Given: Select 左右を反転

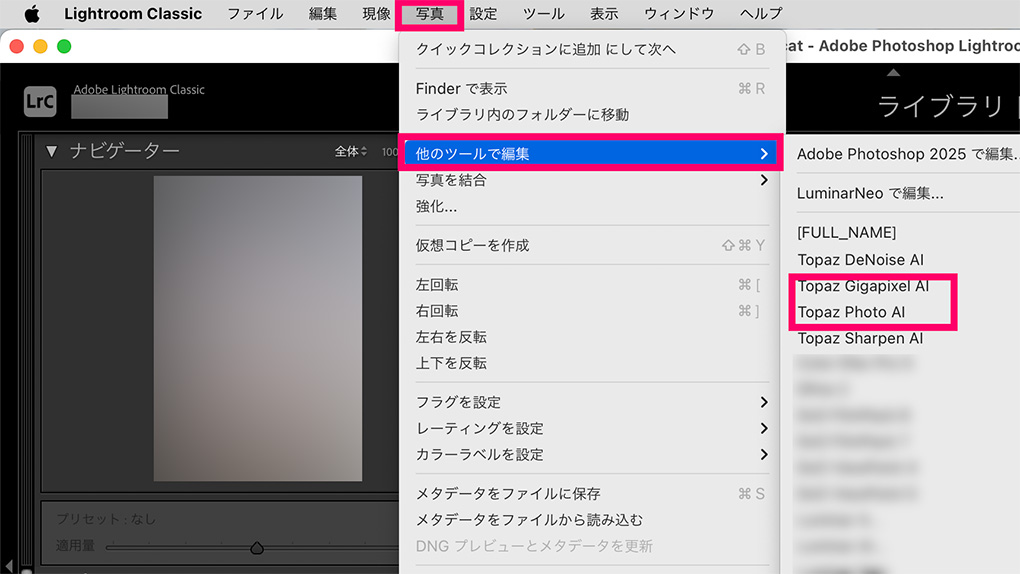Looking at the screenshot, I should pyautogui.click(x=591, y=337).
